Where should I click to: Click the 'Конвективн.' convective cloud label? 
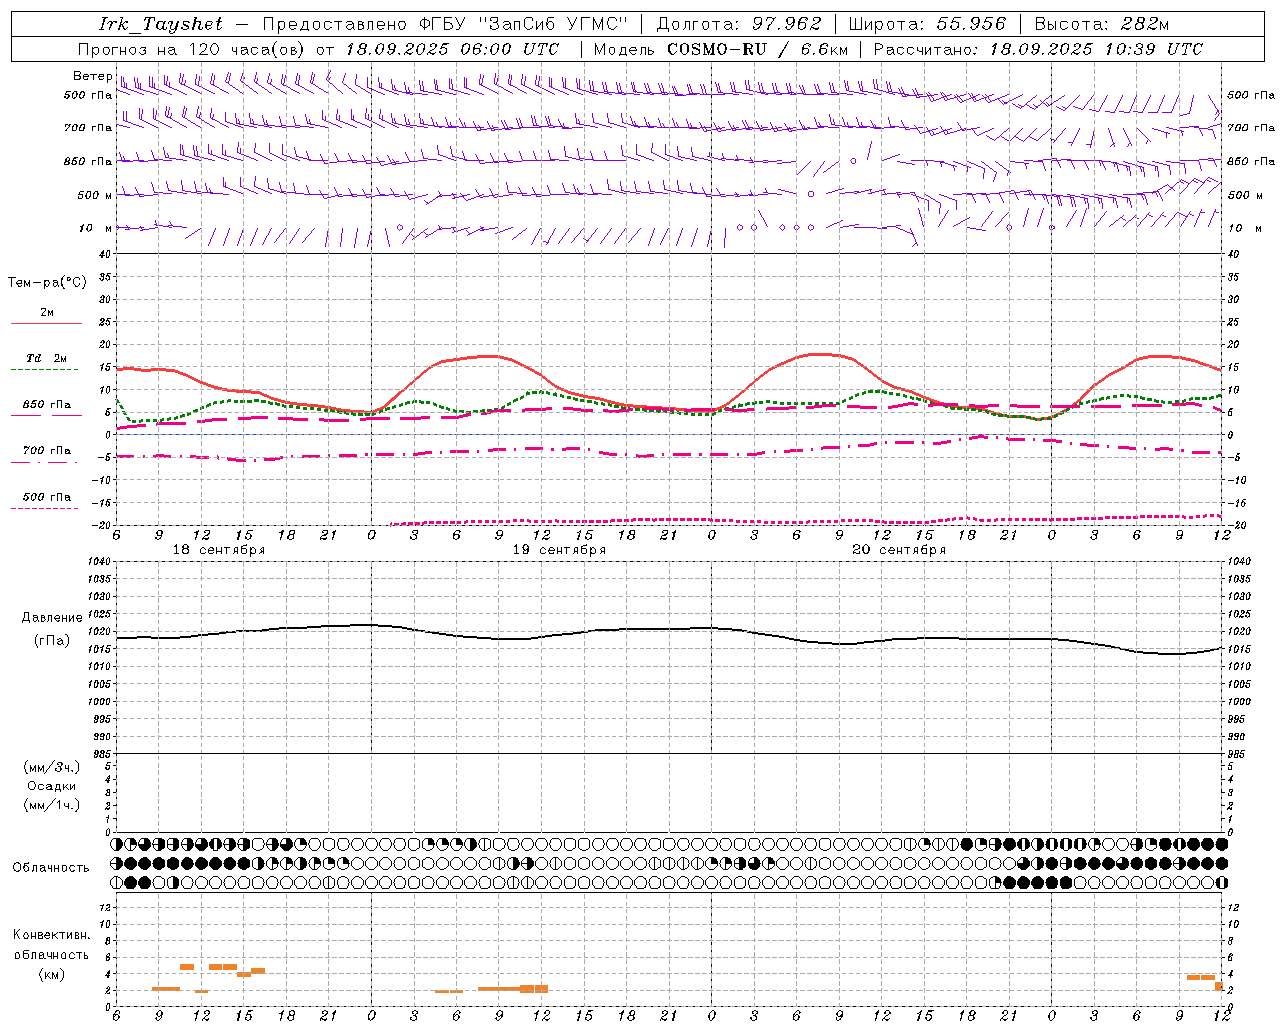tap(51, 935)
